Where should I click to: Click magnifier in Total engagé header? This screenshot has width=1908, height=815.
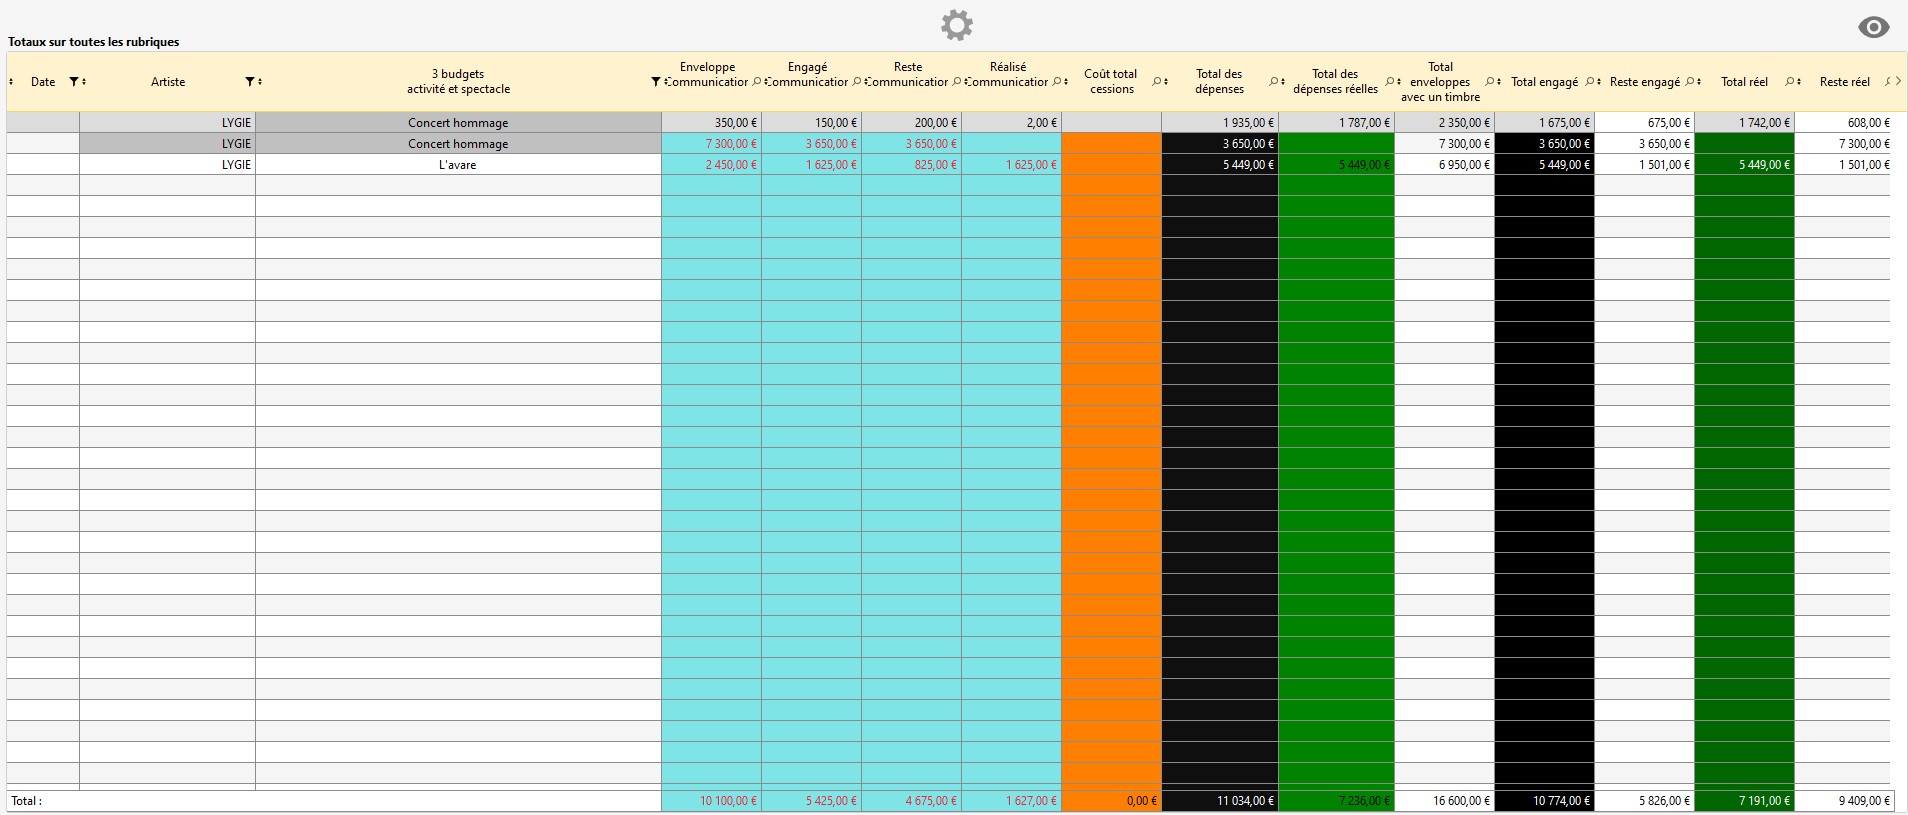pyautogui.click(x=1589, y=82)
